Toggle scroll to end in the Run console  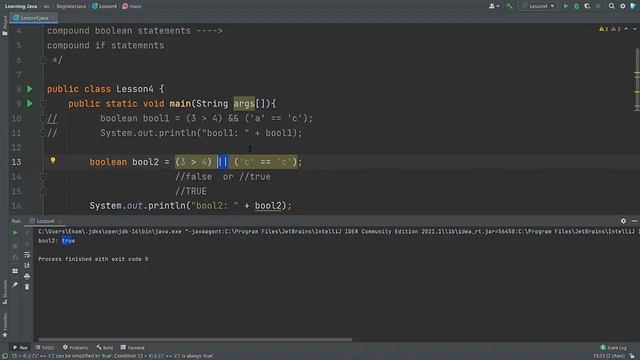(27, 265)
